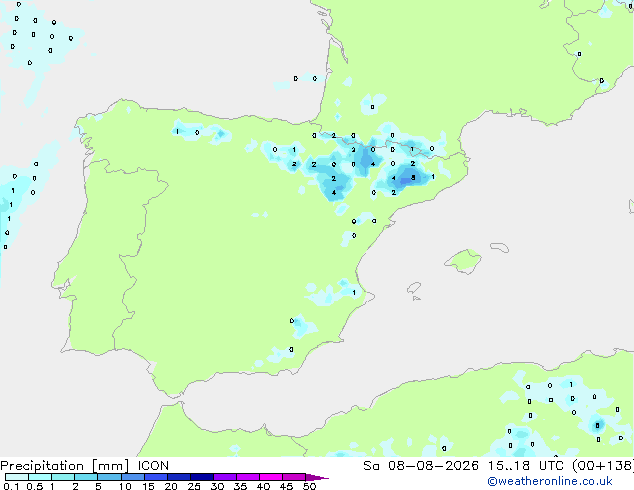Pick the 15–20 mm legend color swatch

click(155, 477)
